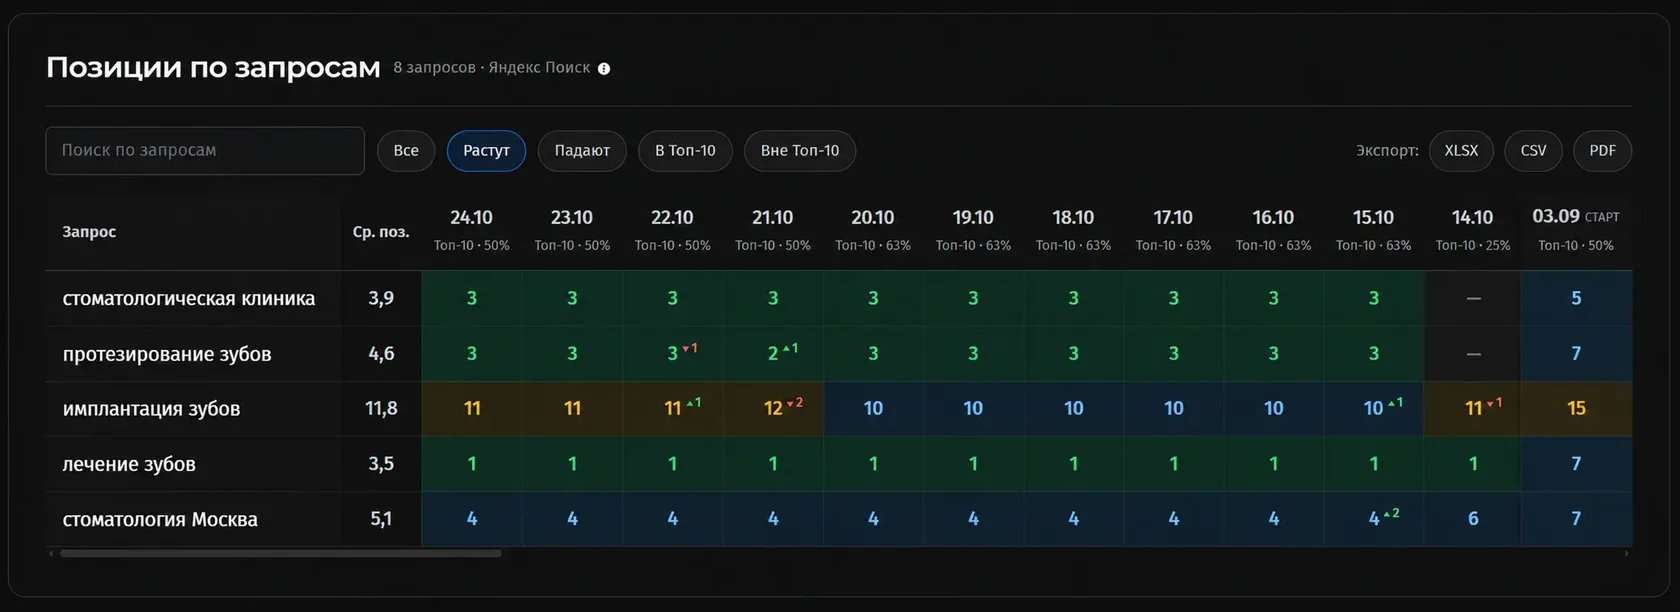1680x612 pixels.
Task: Filter by В Топ-10
Action: (685, 151)
